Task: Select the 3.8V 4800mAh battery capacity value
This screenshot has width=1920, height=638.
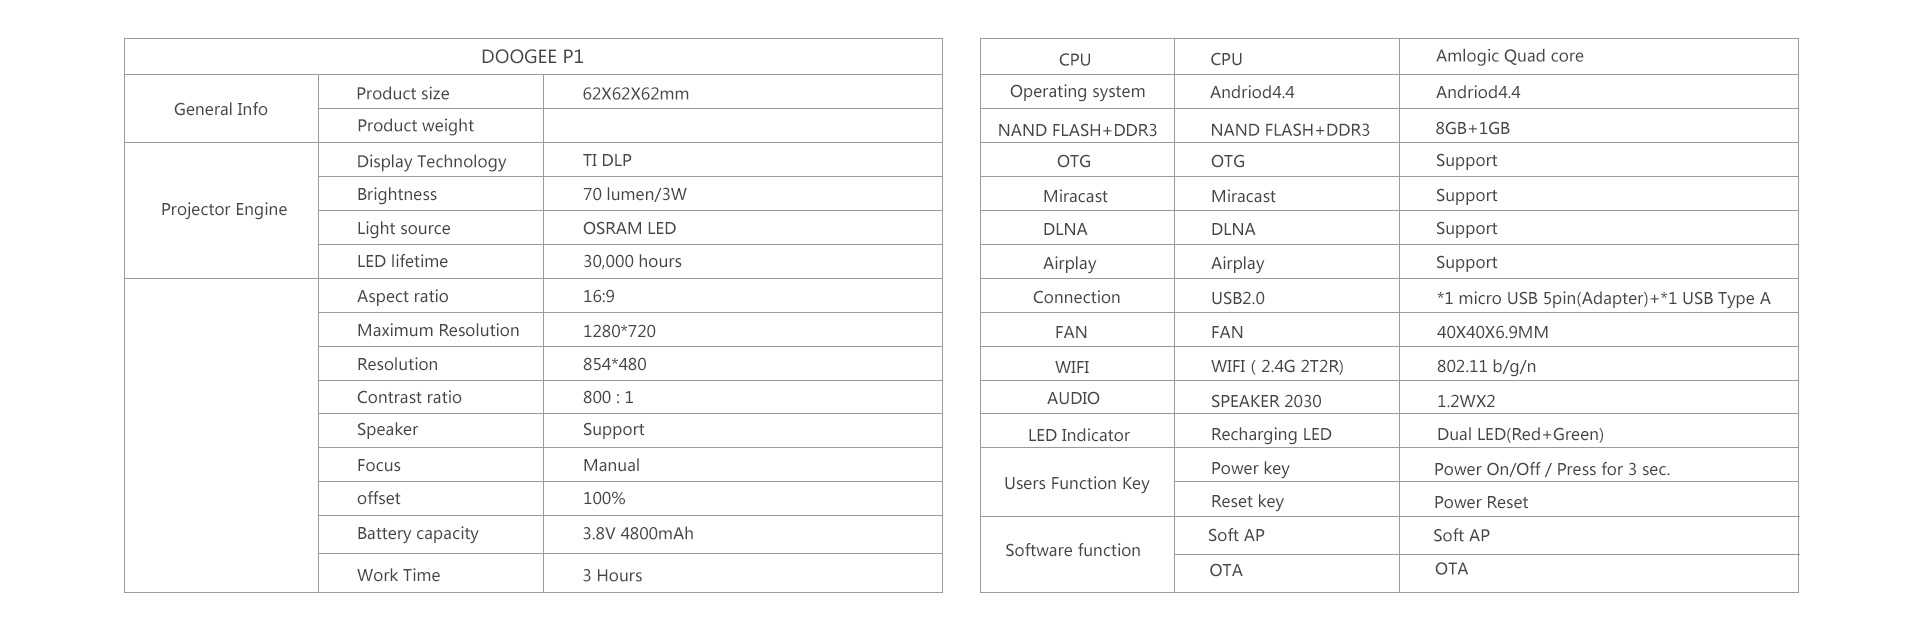Action: pyautogui.click(x=638, y=533)
